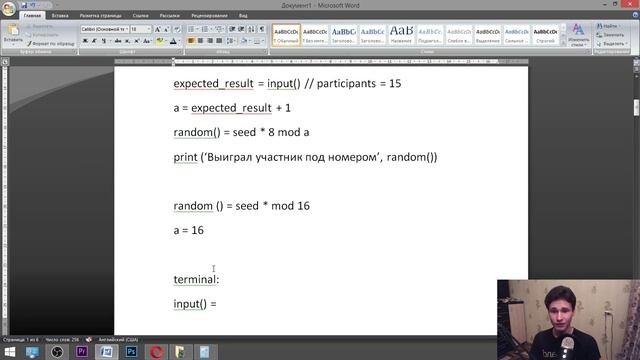
Task: Apply the Обычный (Normal) style
Action: coord(286,35)
